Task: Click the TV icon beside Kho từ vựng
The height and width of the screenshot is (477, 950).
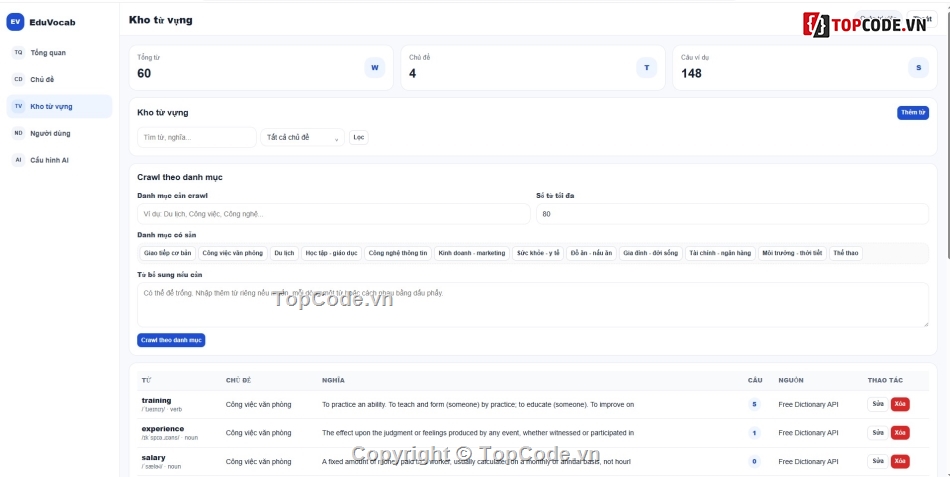Action: (x=18, y=106)
